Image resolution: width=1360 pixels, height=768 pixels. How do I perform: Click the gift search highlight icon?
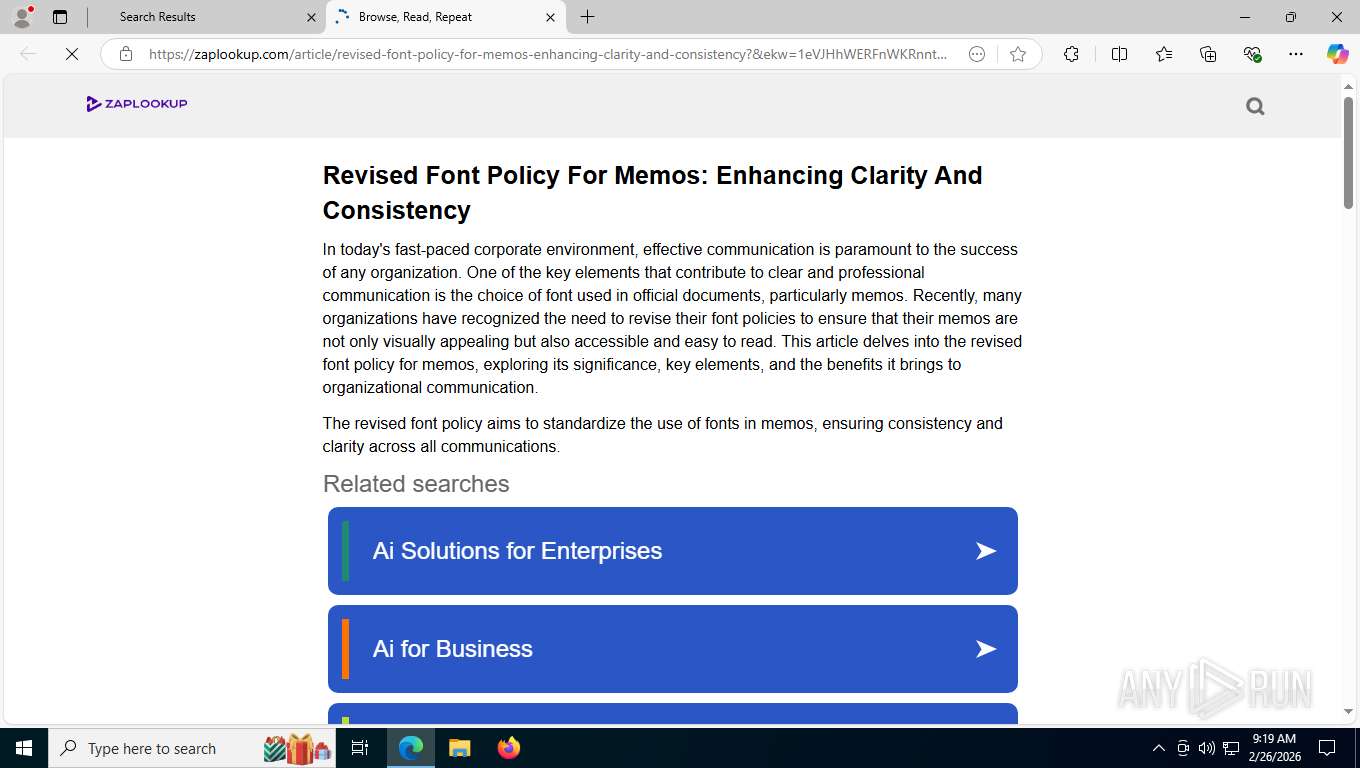click(297, 748)
